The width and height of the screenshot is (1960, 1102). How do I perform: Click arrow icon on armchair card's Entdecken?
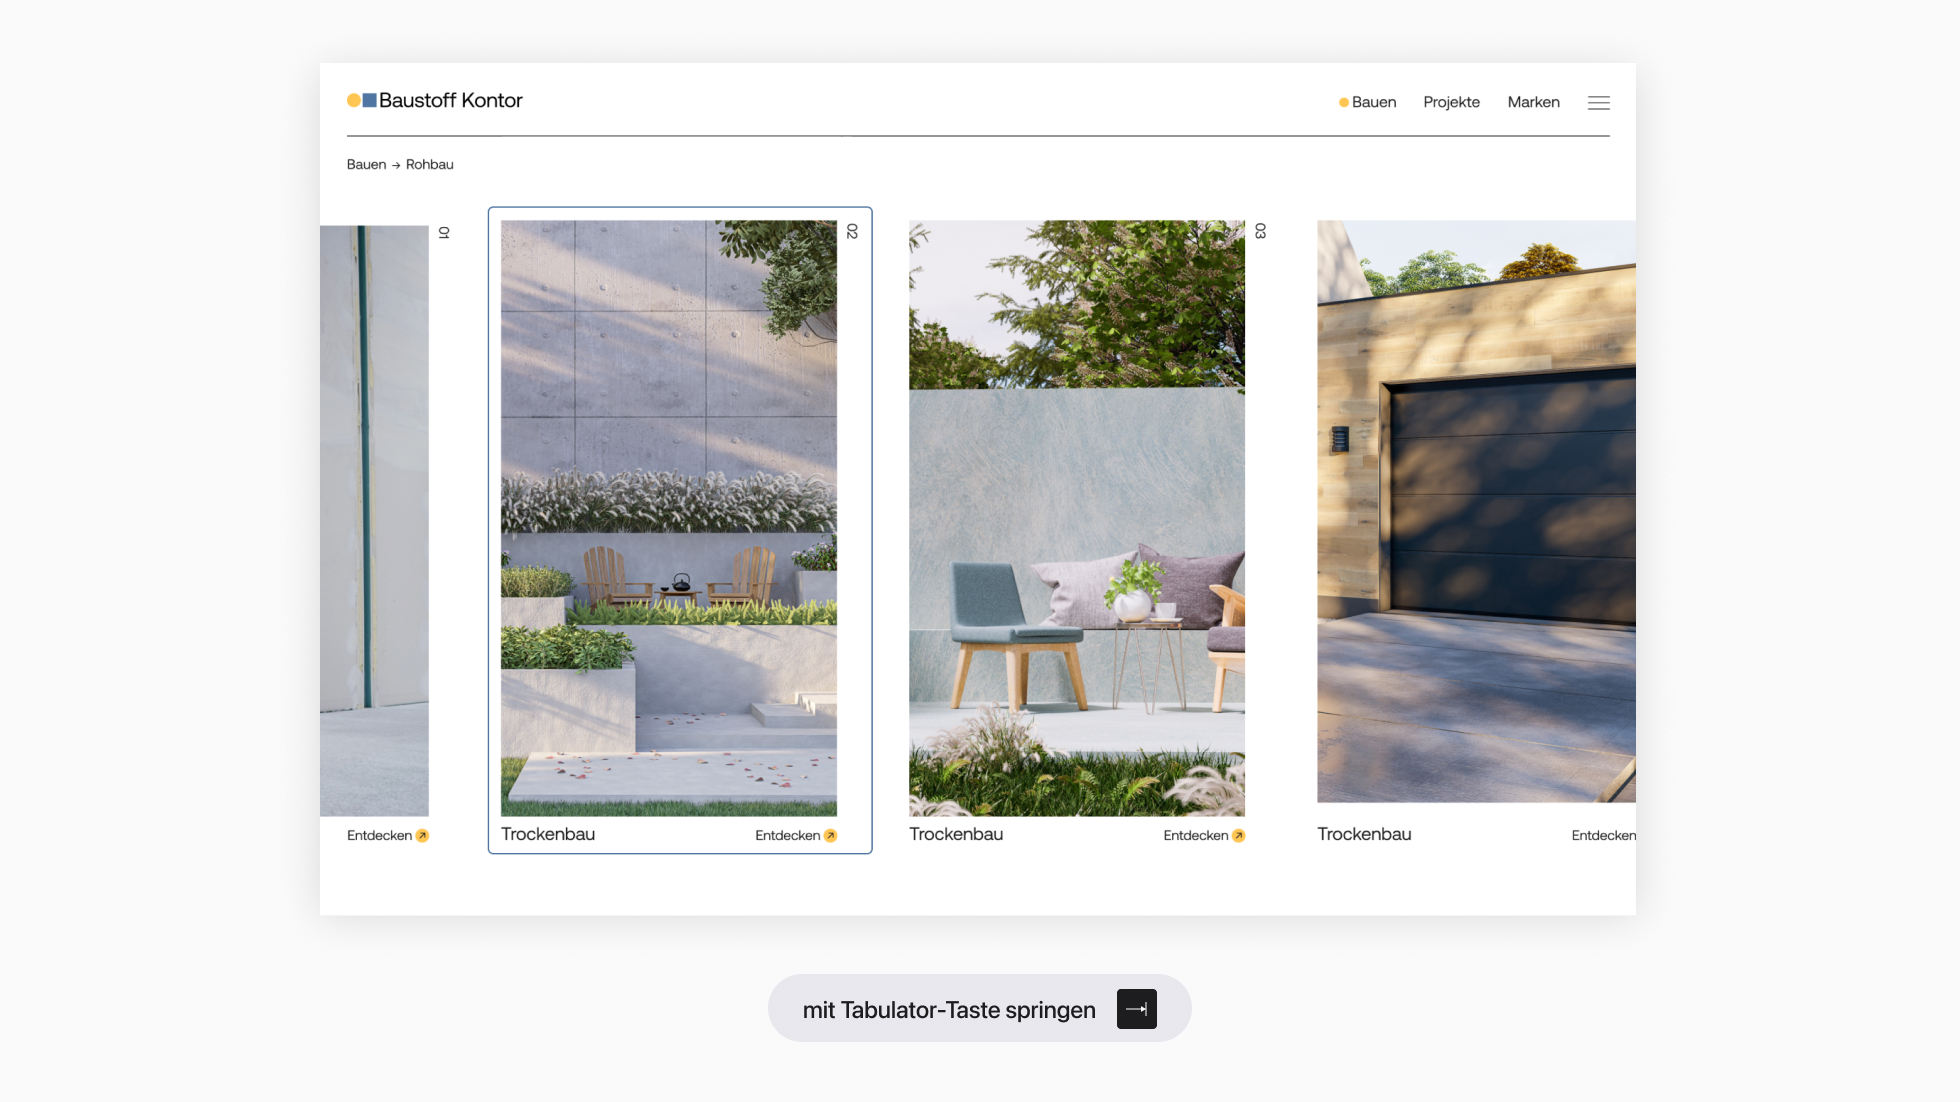click(1238, 836)
